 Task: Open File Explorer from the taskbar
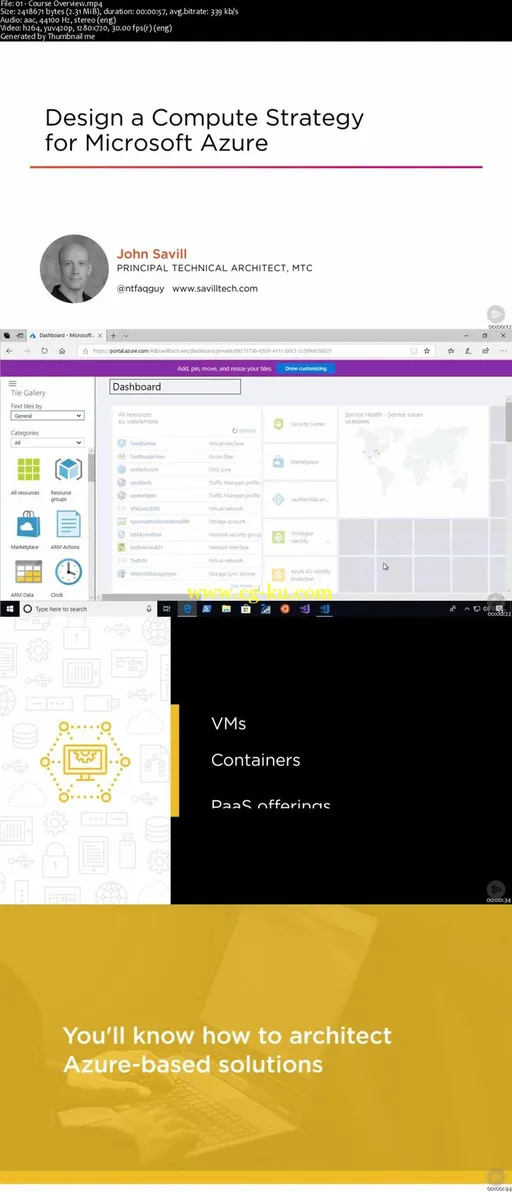tap(226, 609)
